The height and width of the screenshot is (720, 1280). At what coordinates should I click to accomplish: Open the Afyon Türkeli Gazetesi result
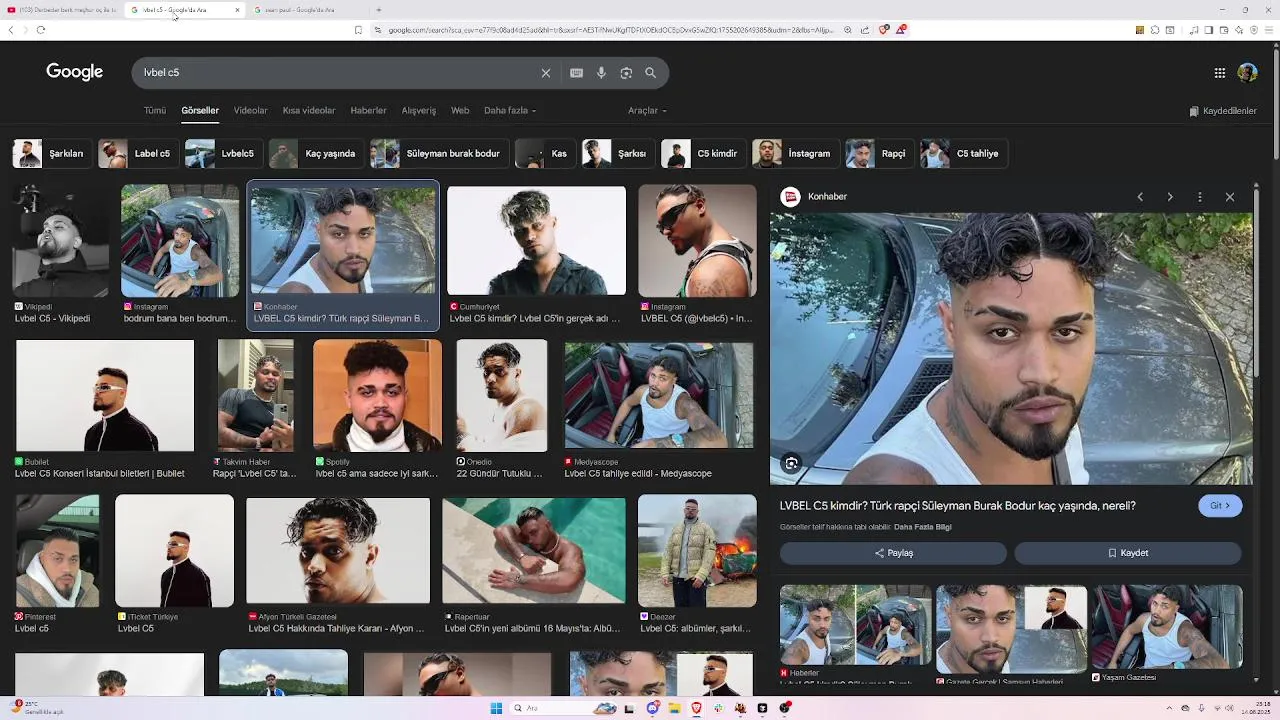[338, 551]
